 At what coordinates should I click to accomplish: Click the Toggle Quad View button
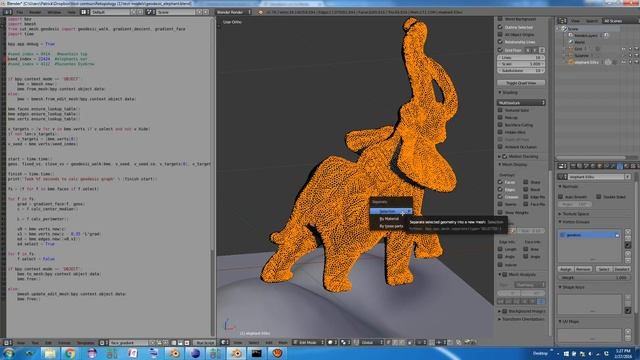tap(521, 83)
